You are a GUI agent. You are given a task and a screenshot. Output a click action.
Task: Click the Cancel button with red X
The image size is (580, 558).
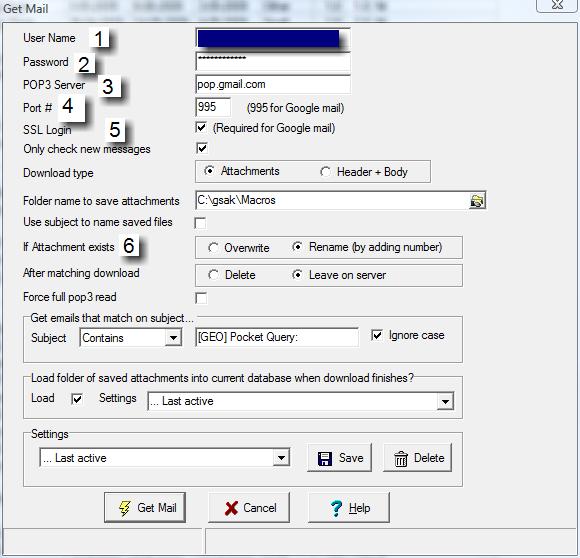tap(249, 507)
